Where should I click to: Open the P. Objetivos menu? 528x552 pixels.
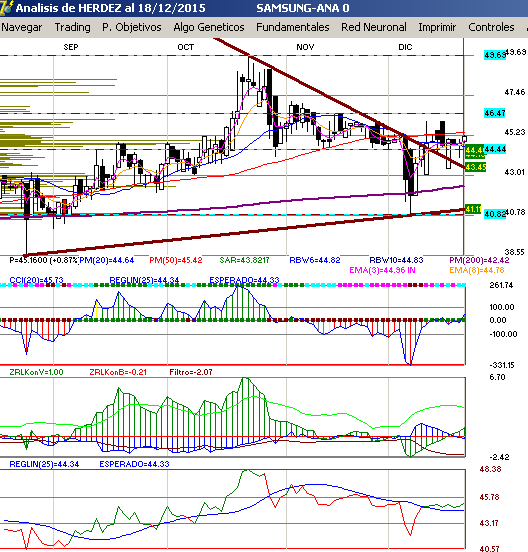point(132,27)
